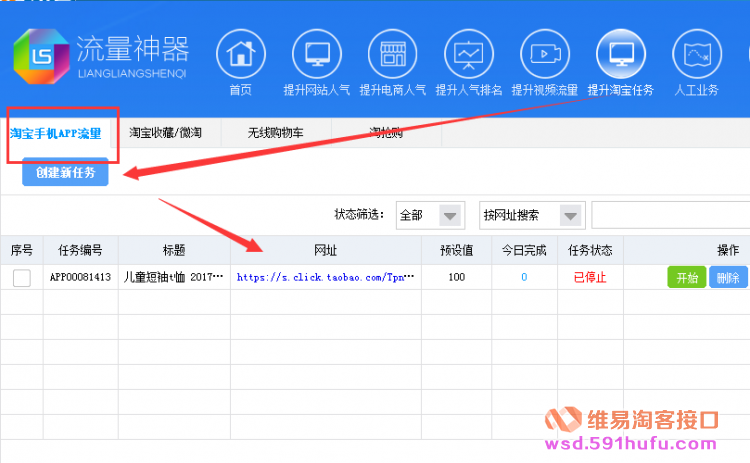
Task: Click 序号 column header
Action: [x=22, y=250]
